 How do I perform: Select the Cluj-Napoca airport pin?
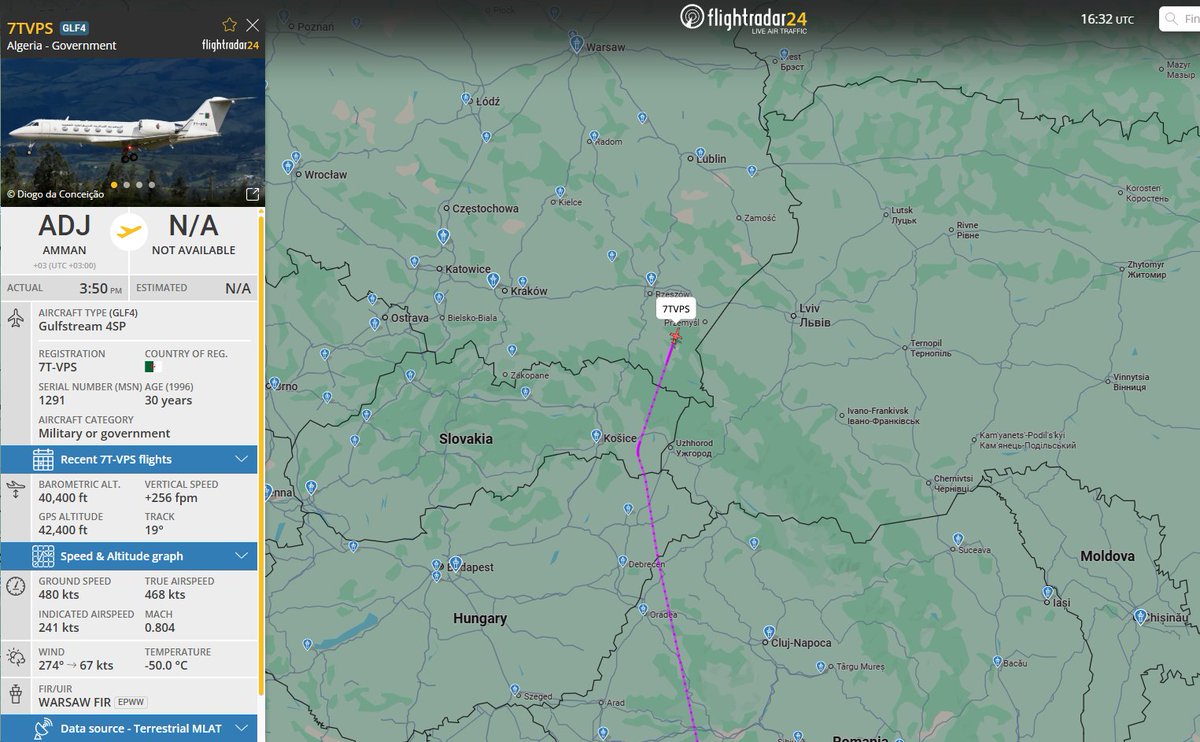[770, 633]
